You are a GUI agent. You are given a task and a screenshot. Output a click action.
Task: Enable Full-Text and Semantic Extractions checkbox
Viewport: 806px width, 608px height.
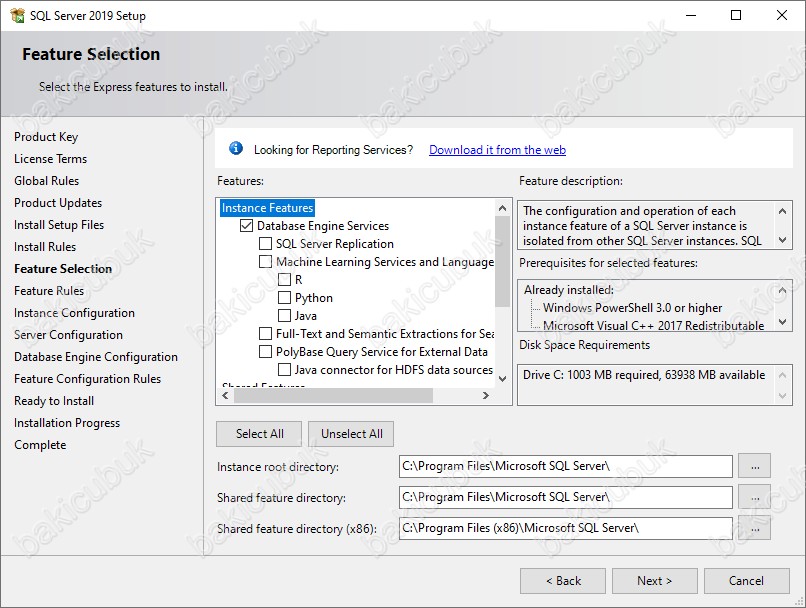pos(265,334)
